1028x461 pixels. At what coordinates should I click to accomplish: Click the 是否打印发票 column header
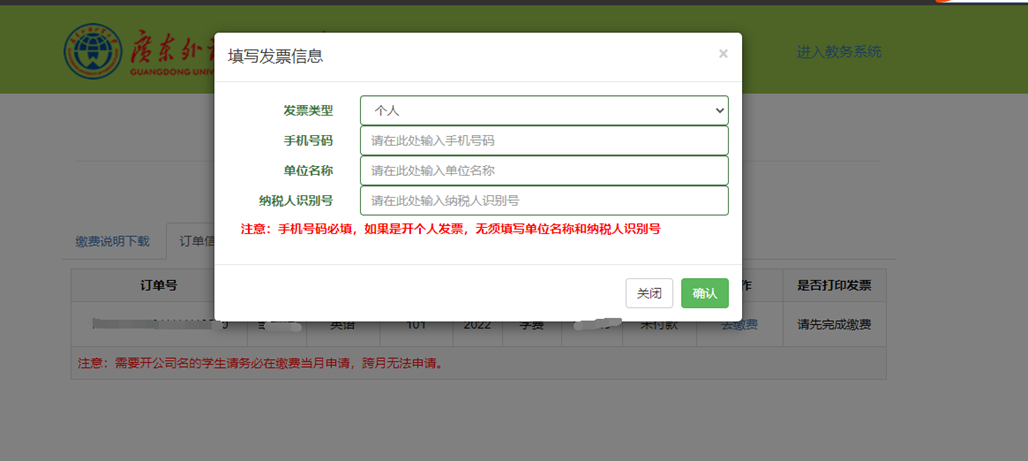[834, 286]
